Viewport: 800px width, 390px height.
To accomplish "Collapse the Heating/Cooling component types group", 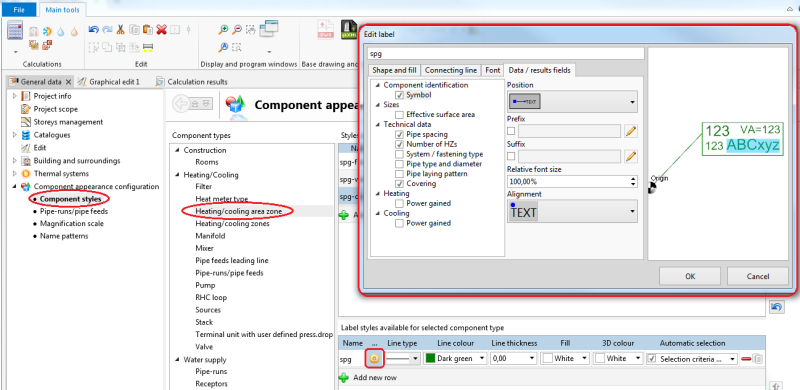I will tap(177, 175).
